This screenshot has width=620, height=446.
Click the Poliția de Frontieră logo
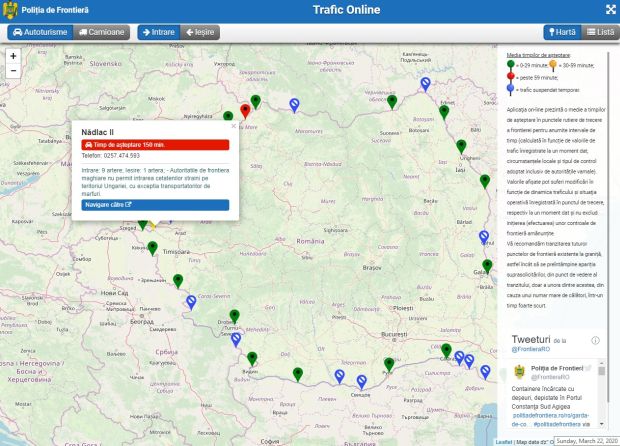(x=12, y=10)
